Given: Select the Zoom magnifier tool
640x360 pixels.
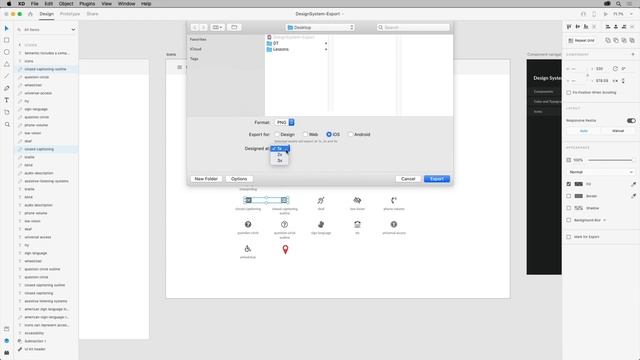Looking at the screenshot, I should click(x=7, y=124).
